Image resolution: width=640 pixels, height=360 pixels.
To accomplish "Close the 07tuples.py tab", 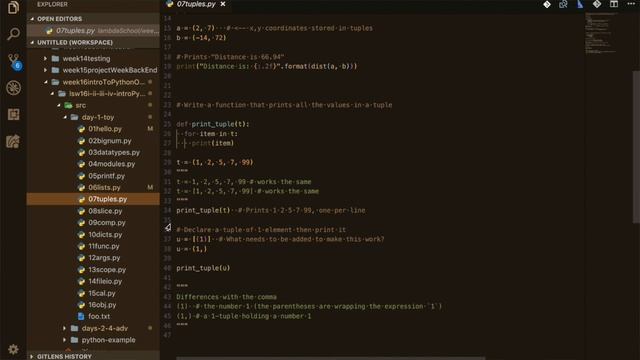I will [x=223, y=4].
